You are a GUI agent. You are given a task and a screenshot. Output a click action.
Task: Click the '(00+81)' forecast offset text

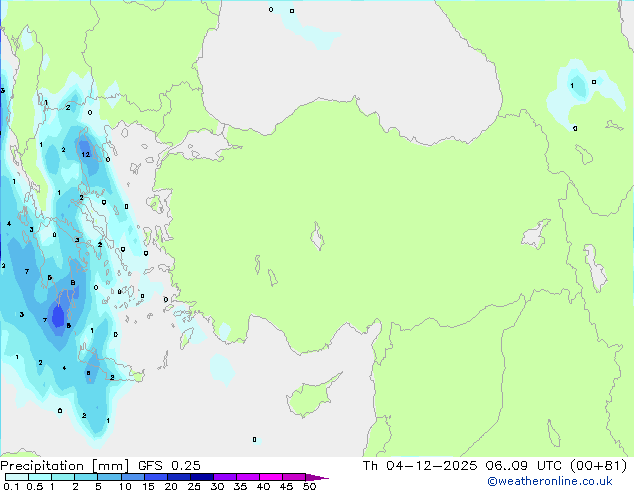(598, 466)
